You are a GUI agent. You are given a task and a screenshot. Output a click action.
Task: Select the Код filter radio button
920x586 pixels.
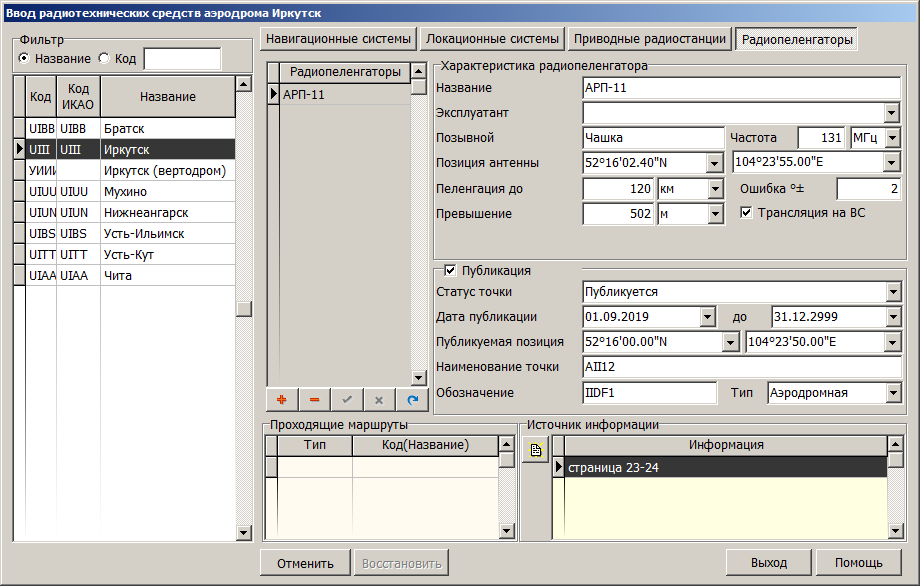(x=104, y=59)
